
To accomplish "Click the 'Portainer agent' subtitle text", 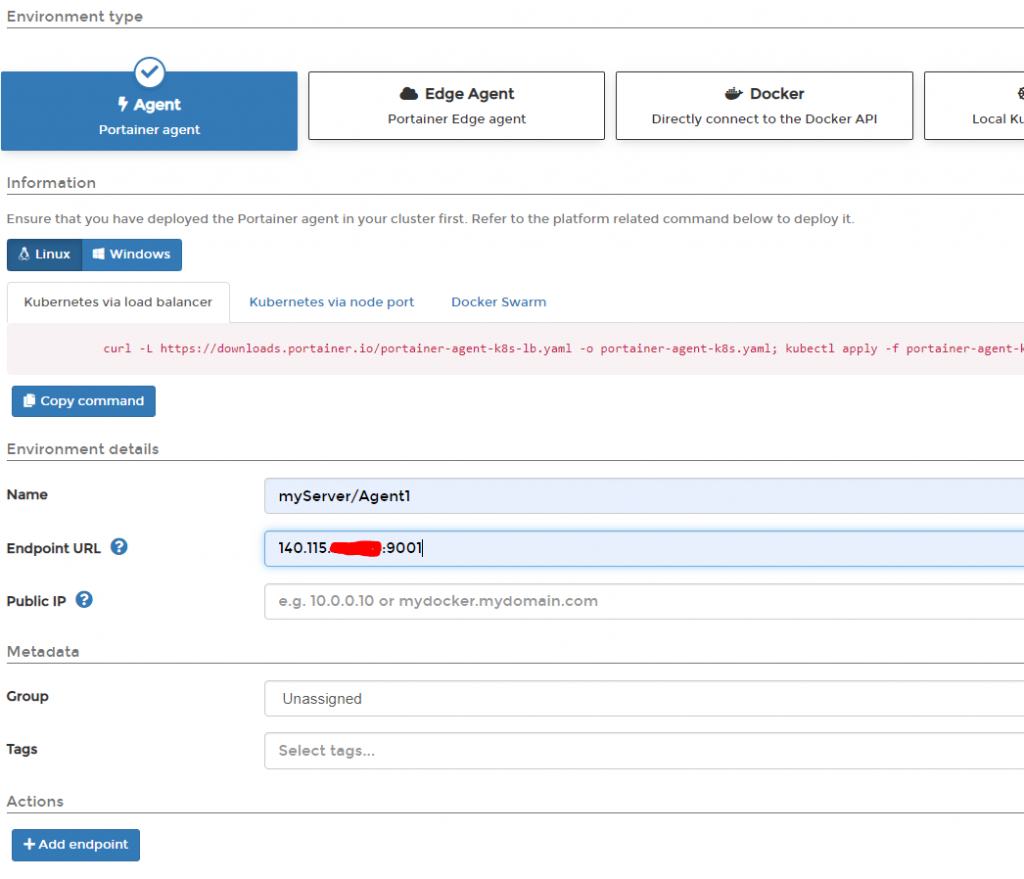I will click(150, 129).
